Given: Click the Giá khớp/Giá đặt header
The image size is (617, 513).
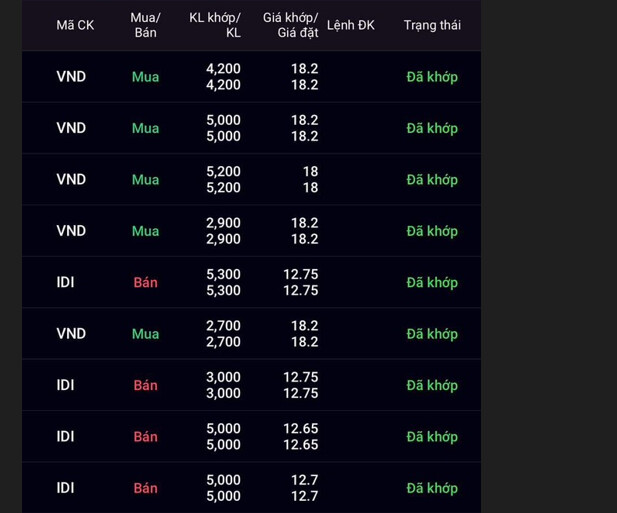Looking at the screenshot, I should pos(297,25).
